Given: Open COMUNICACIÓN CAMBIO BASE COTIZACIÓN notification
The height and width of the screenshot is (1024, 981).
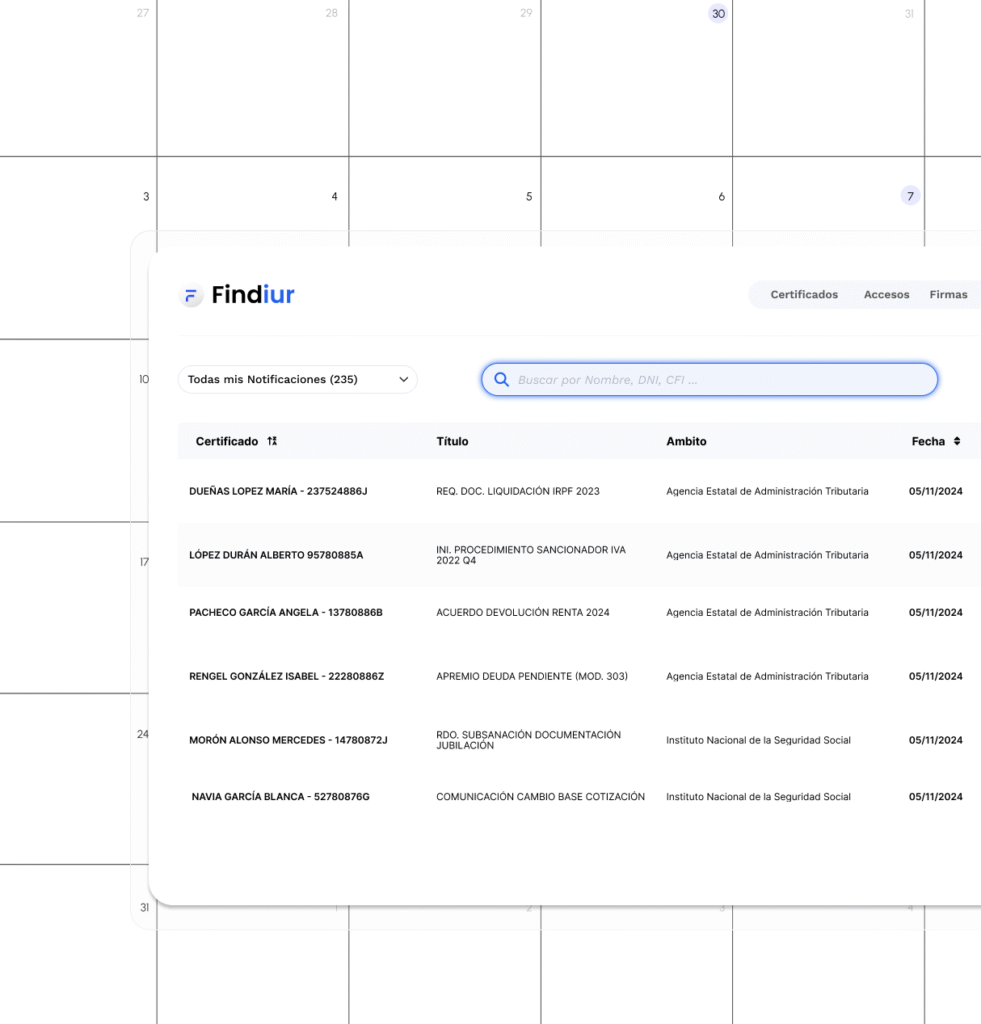Looking at the screenshot, I should tap(540, 797).
